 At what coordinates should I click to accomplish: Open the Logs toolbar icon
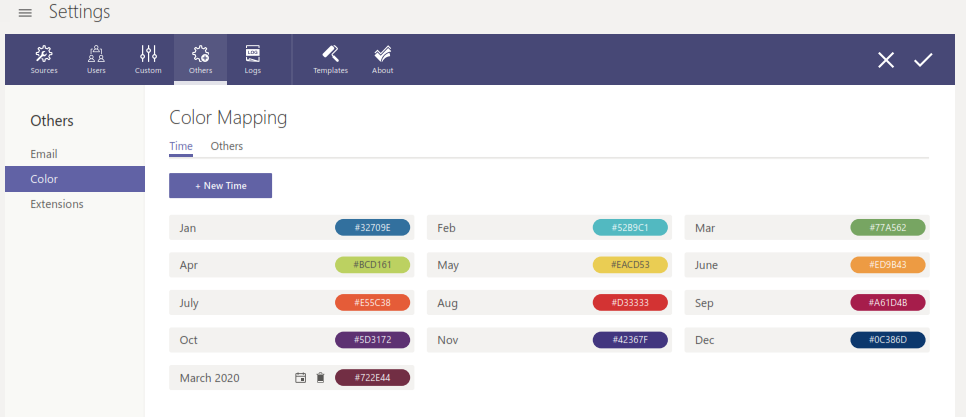[x=253, y=59]
